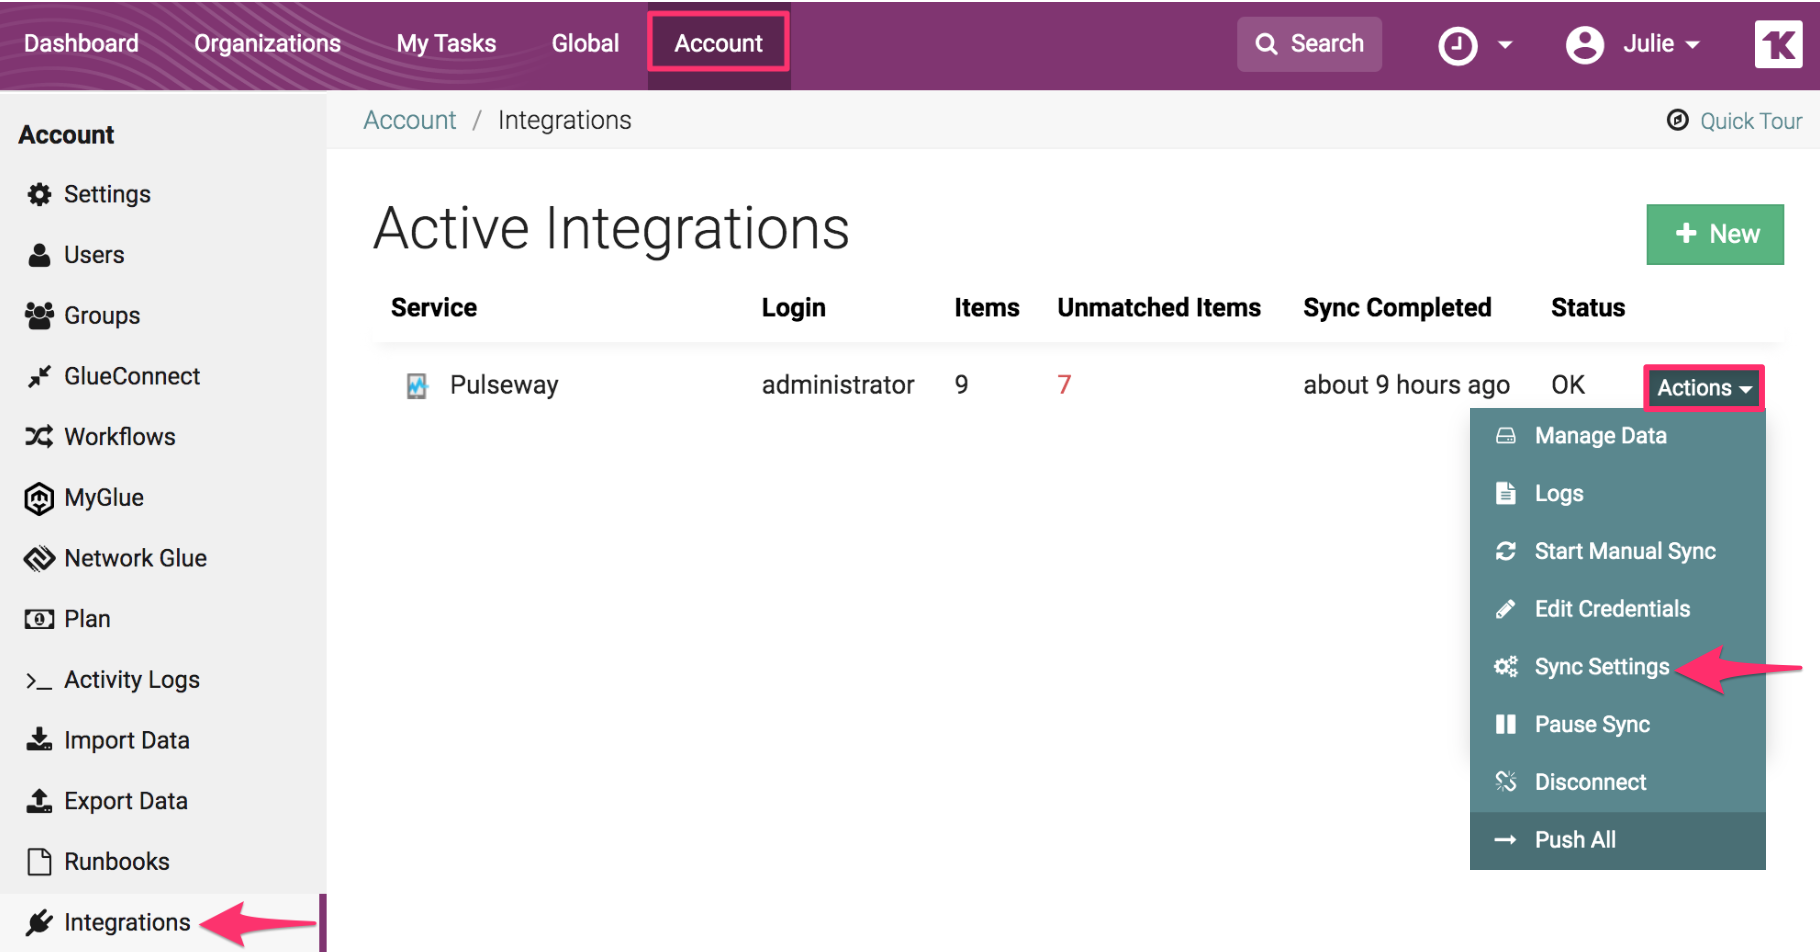Click the Workflows shuffle icon
This screenshot has height=952, width=1820.
[39, 437]
